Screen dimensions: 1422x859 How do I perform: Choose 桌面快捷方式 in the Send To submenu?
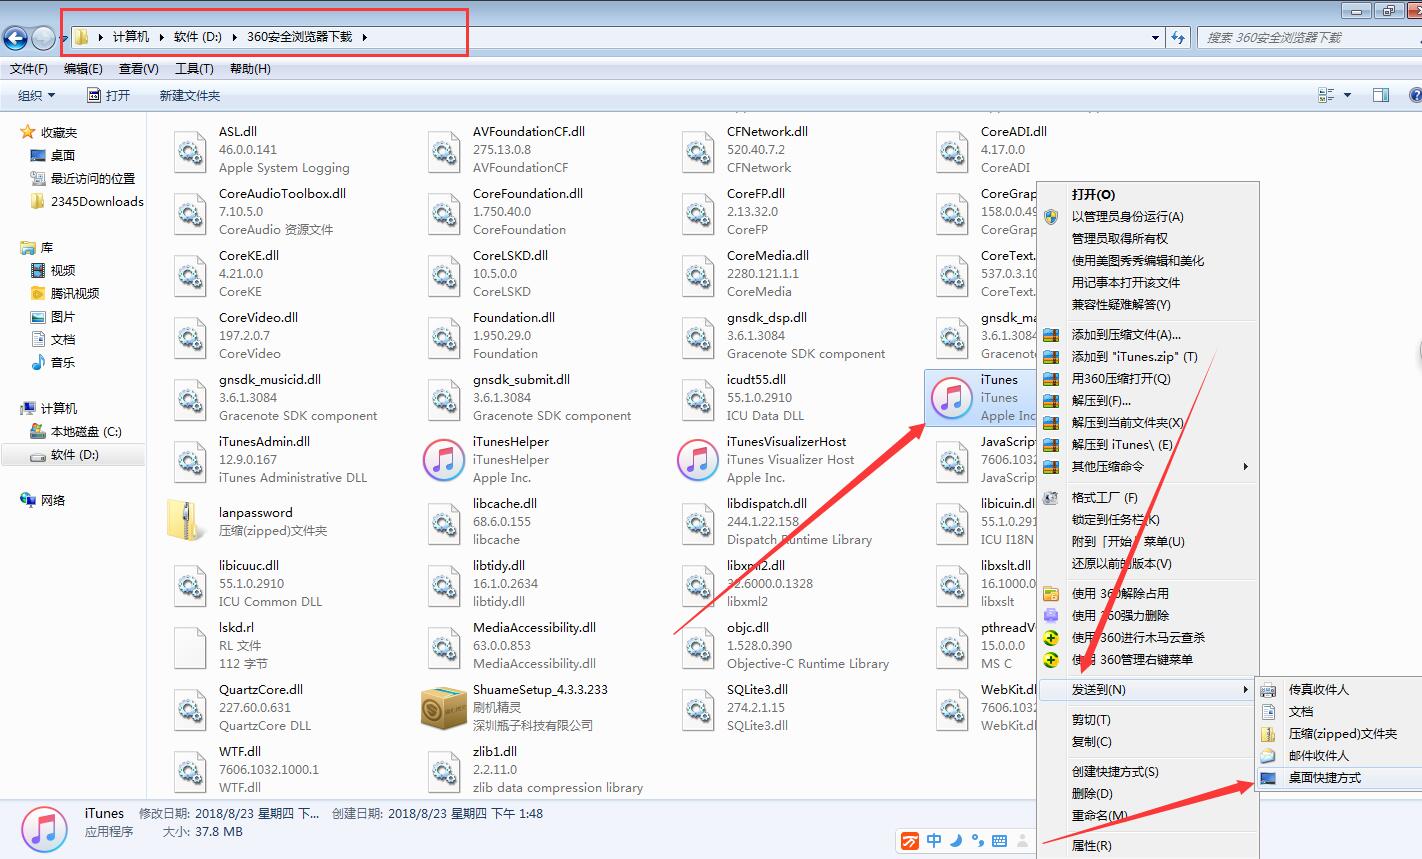pos(1338,777)
